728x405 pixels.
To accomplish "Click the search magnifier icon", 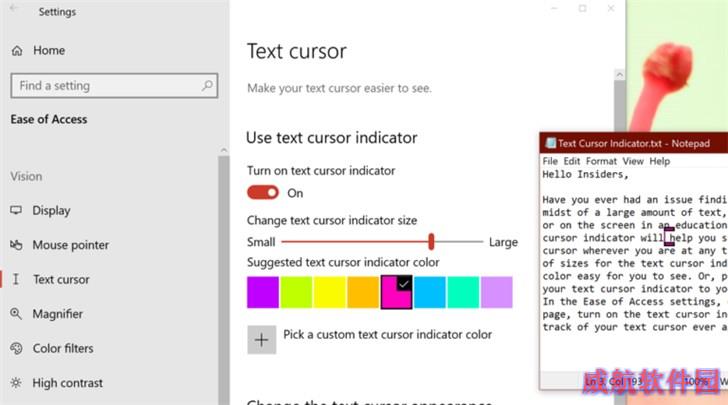I will pyautogui.click(x=207, y=86).
